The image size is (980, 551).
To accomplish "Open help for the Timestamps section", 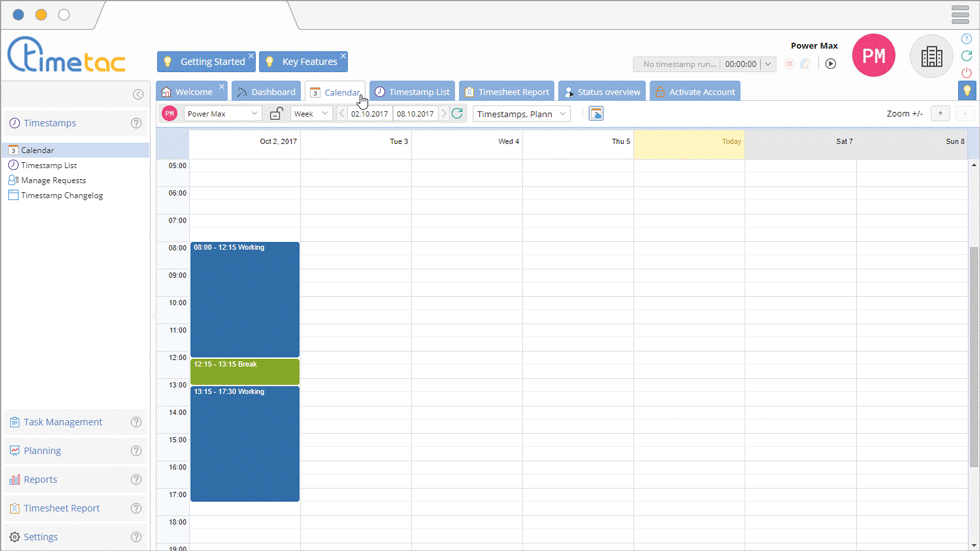I will coord(136,124).
